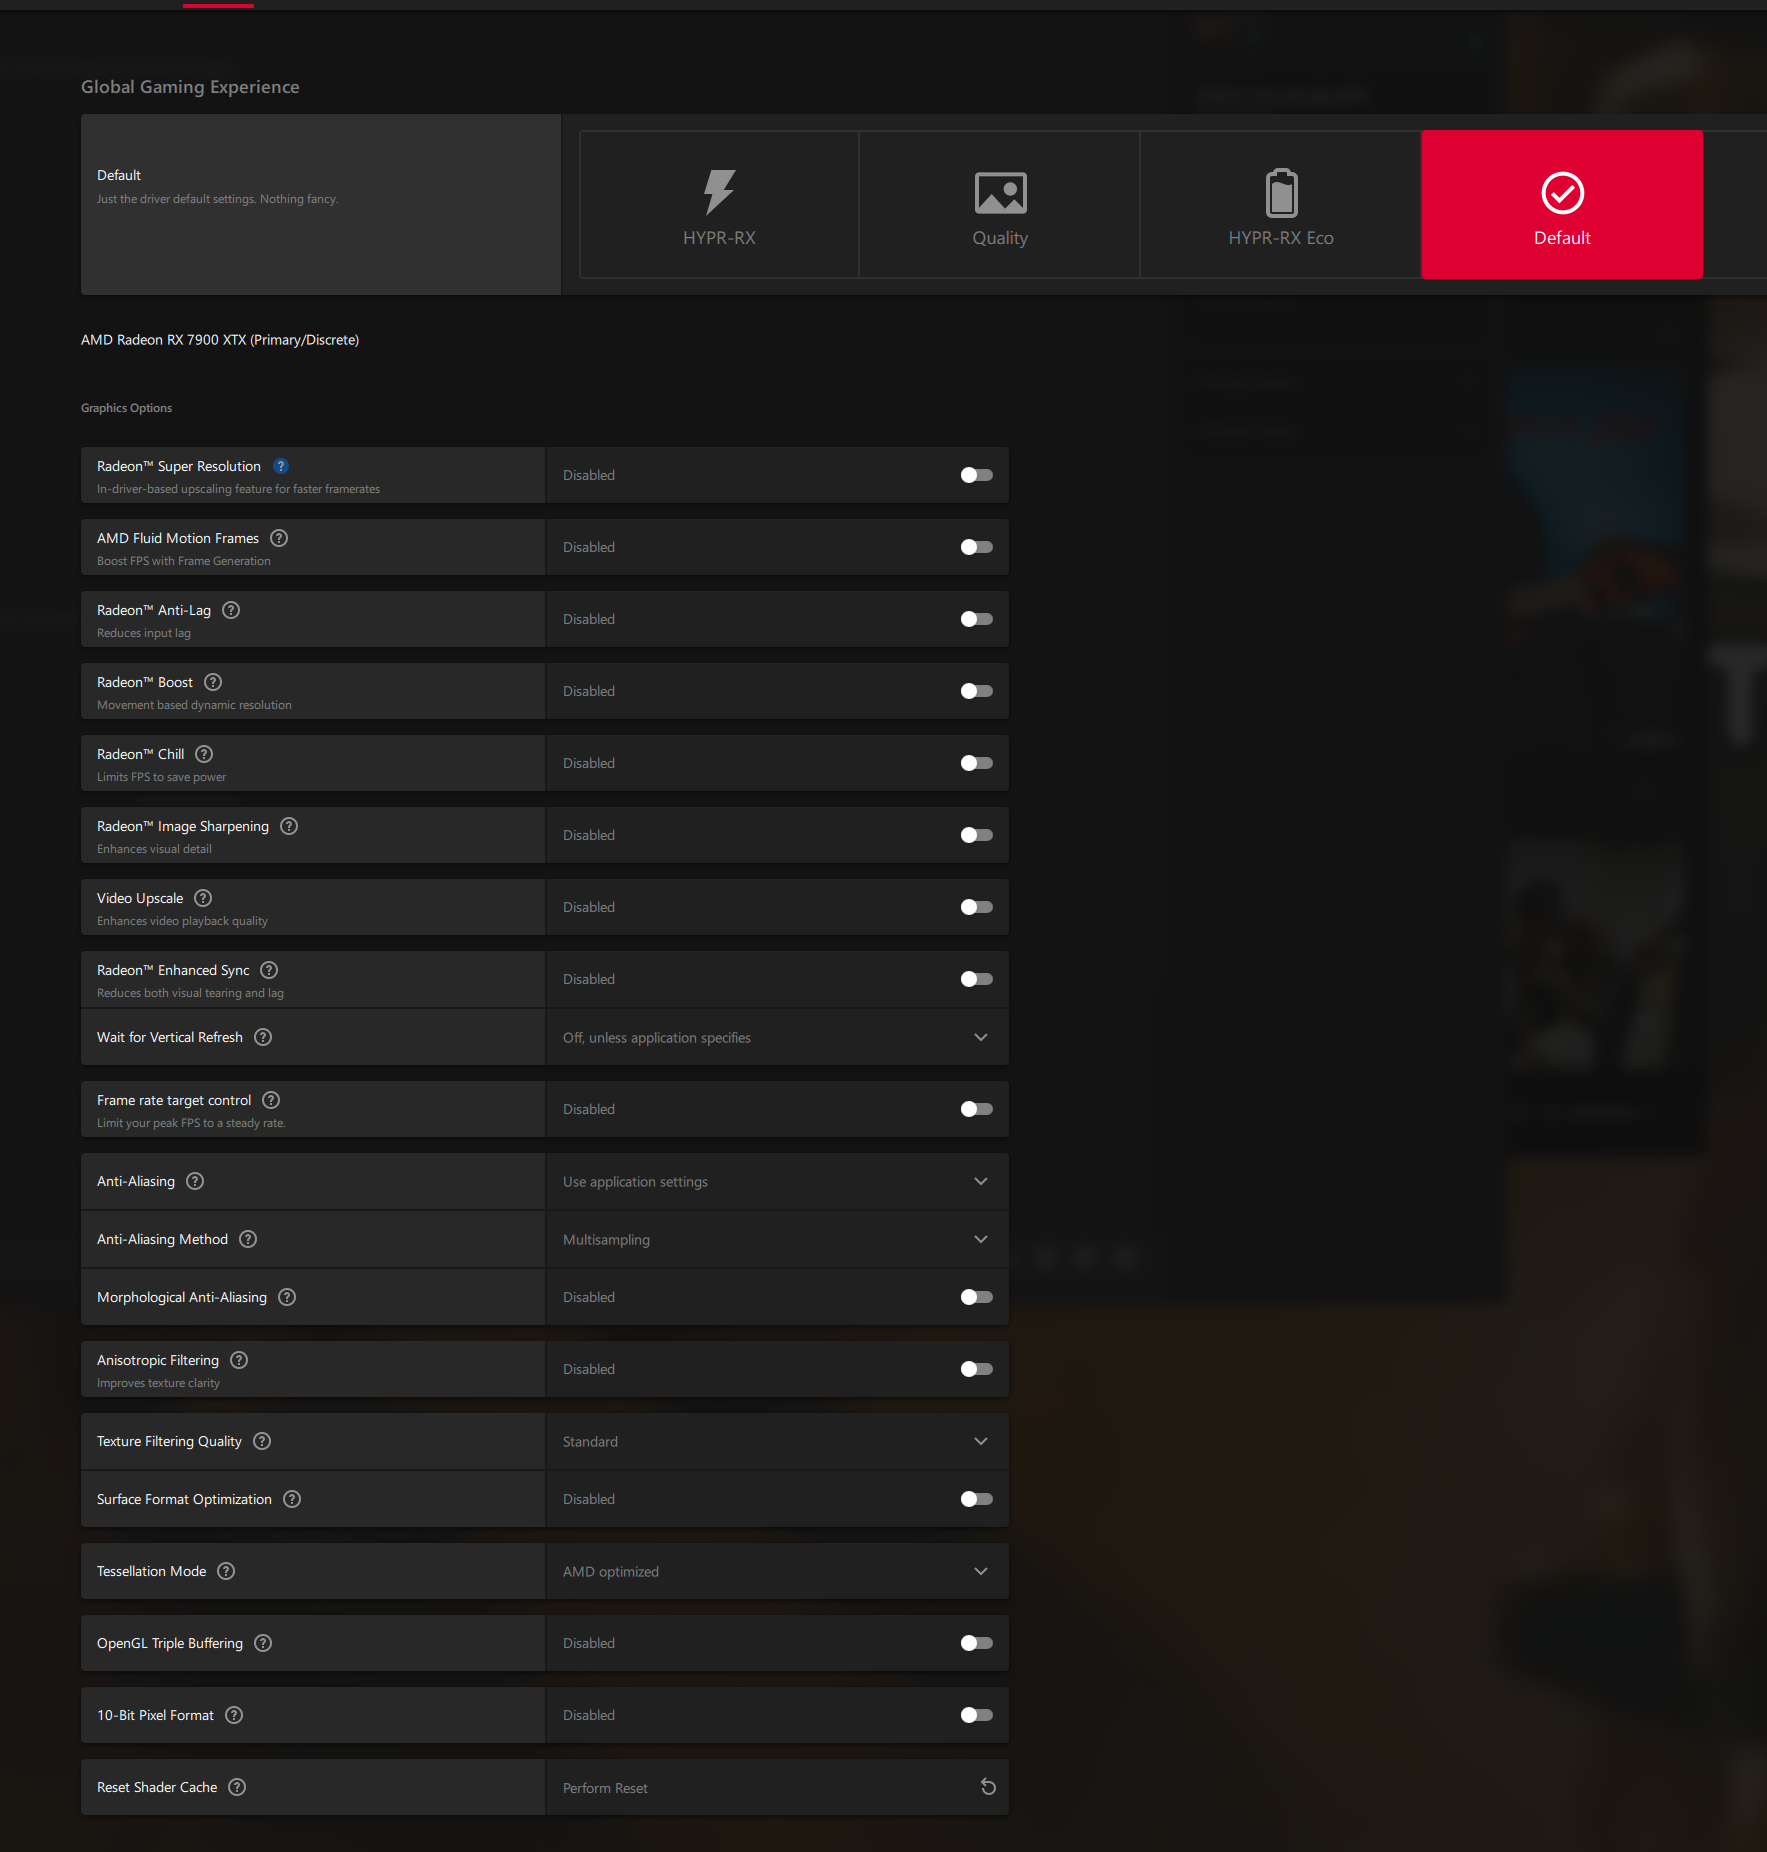The width and height of the screenshot is (1767, 1852).
Task: Pick the Default profile tile
Action: click(1562, 204)
